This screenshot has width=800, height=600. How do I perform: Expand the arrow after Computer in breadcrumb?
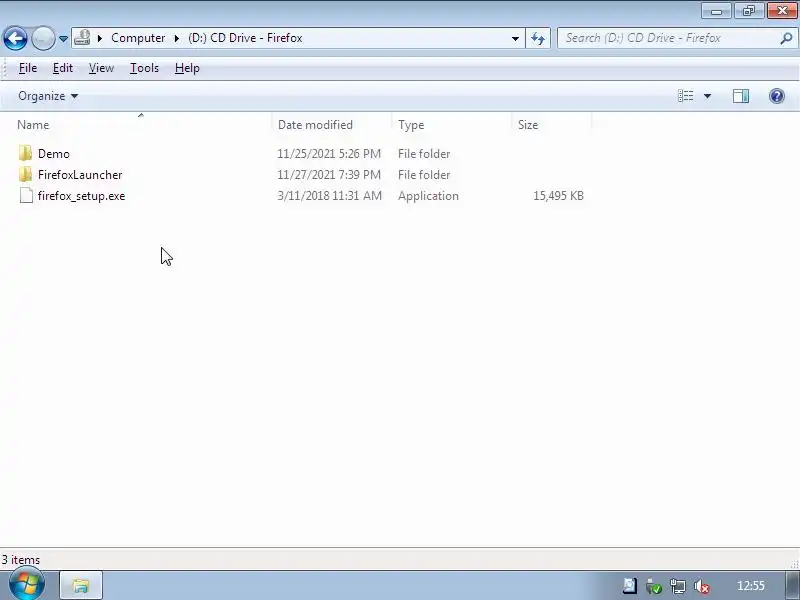[x=177, y=38]
